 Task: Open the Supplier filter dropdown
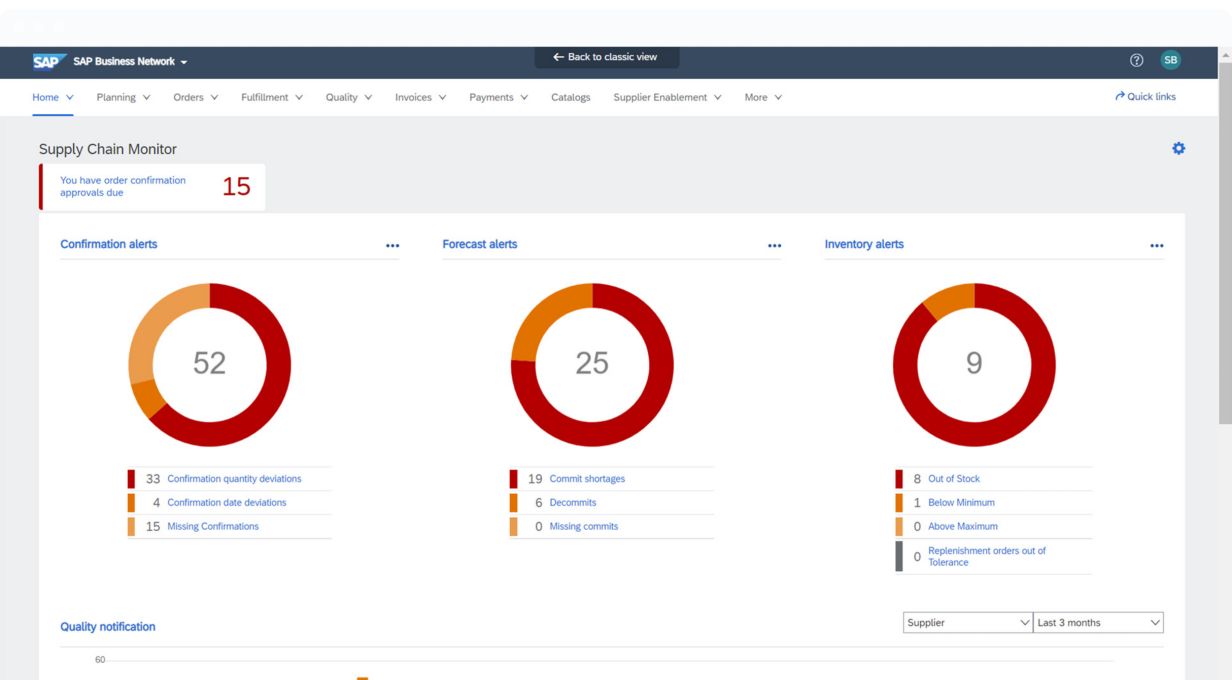point(967,623)
